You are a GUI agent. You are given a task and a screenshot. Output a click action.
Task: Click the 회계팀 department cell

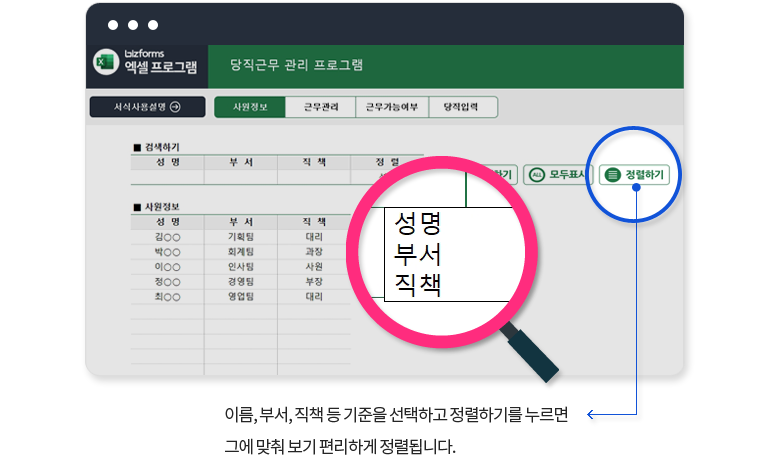click(x=241, y=252)
